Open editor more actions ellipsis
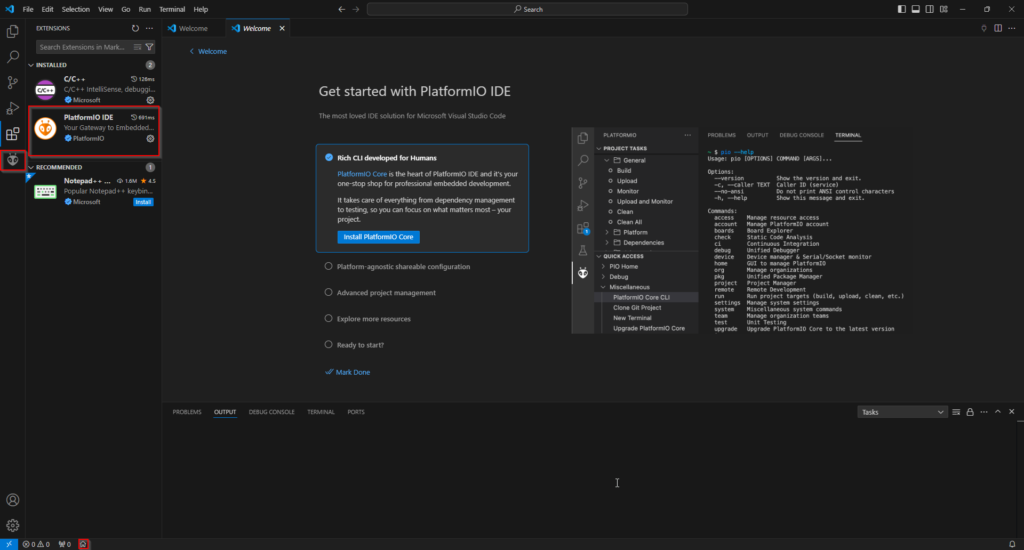This screenshot has height=550, width=1024. [1012, 28]
